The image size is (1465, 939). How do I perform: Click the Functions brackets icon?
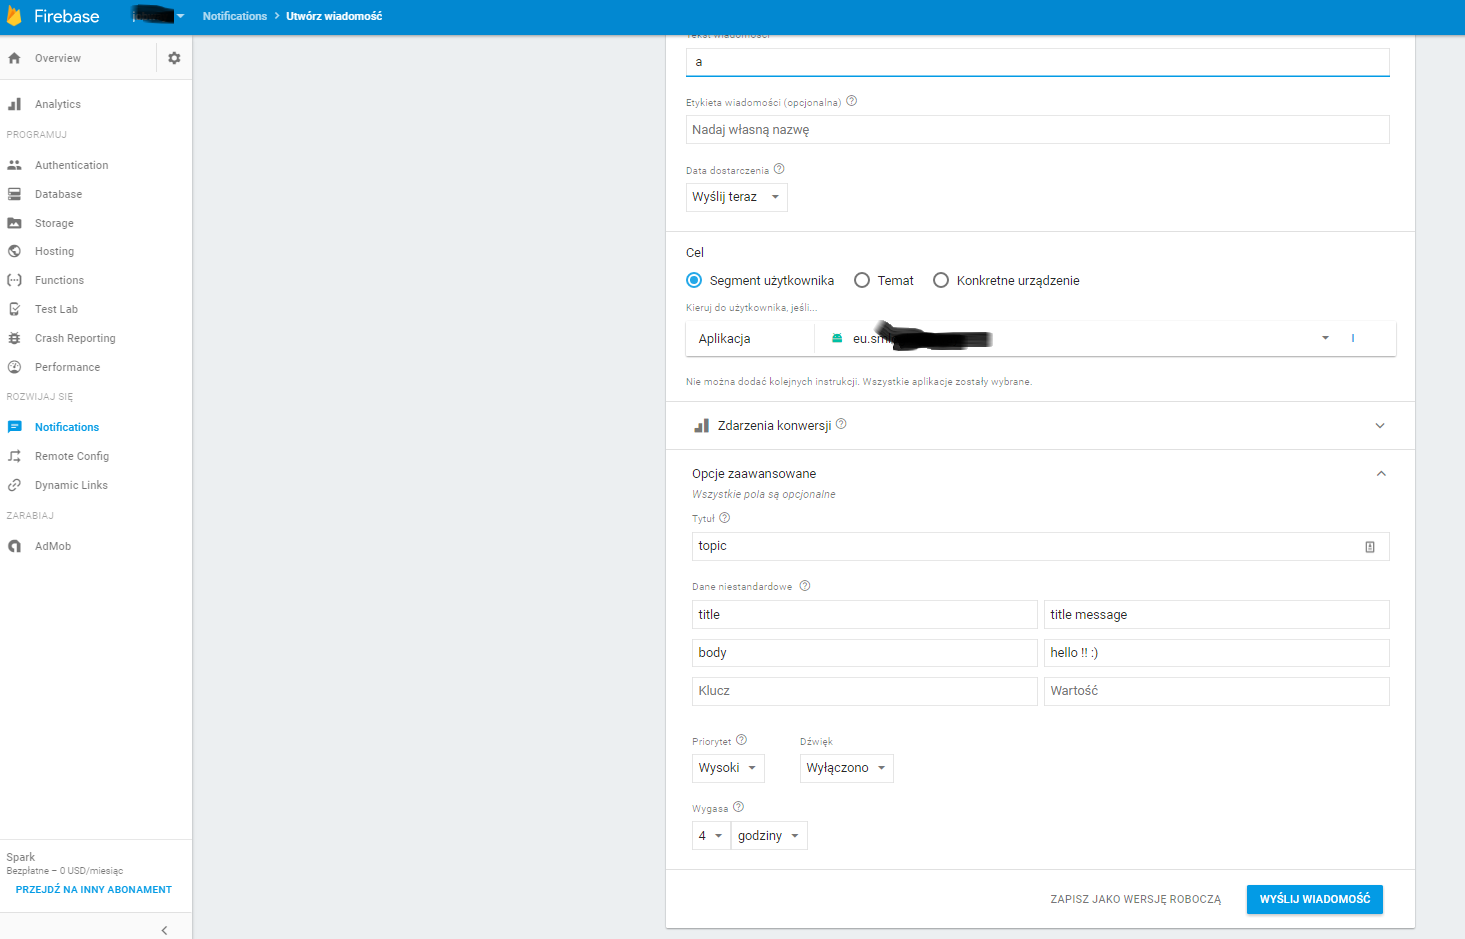coord(14,280)
